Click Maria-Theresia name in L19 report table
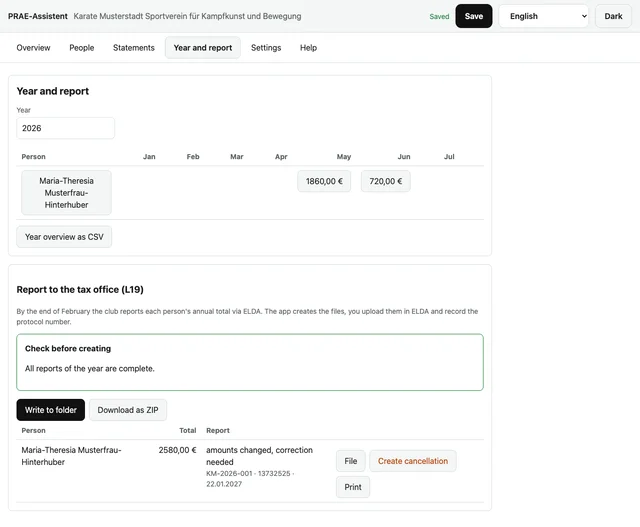The image size is (640, 527). tap(71, 456)
